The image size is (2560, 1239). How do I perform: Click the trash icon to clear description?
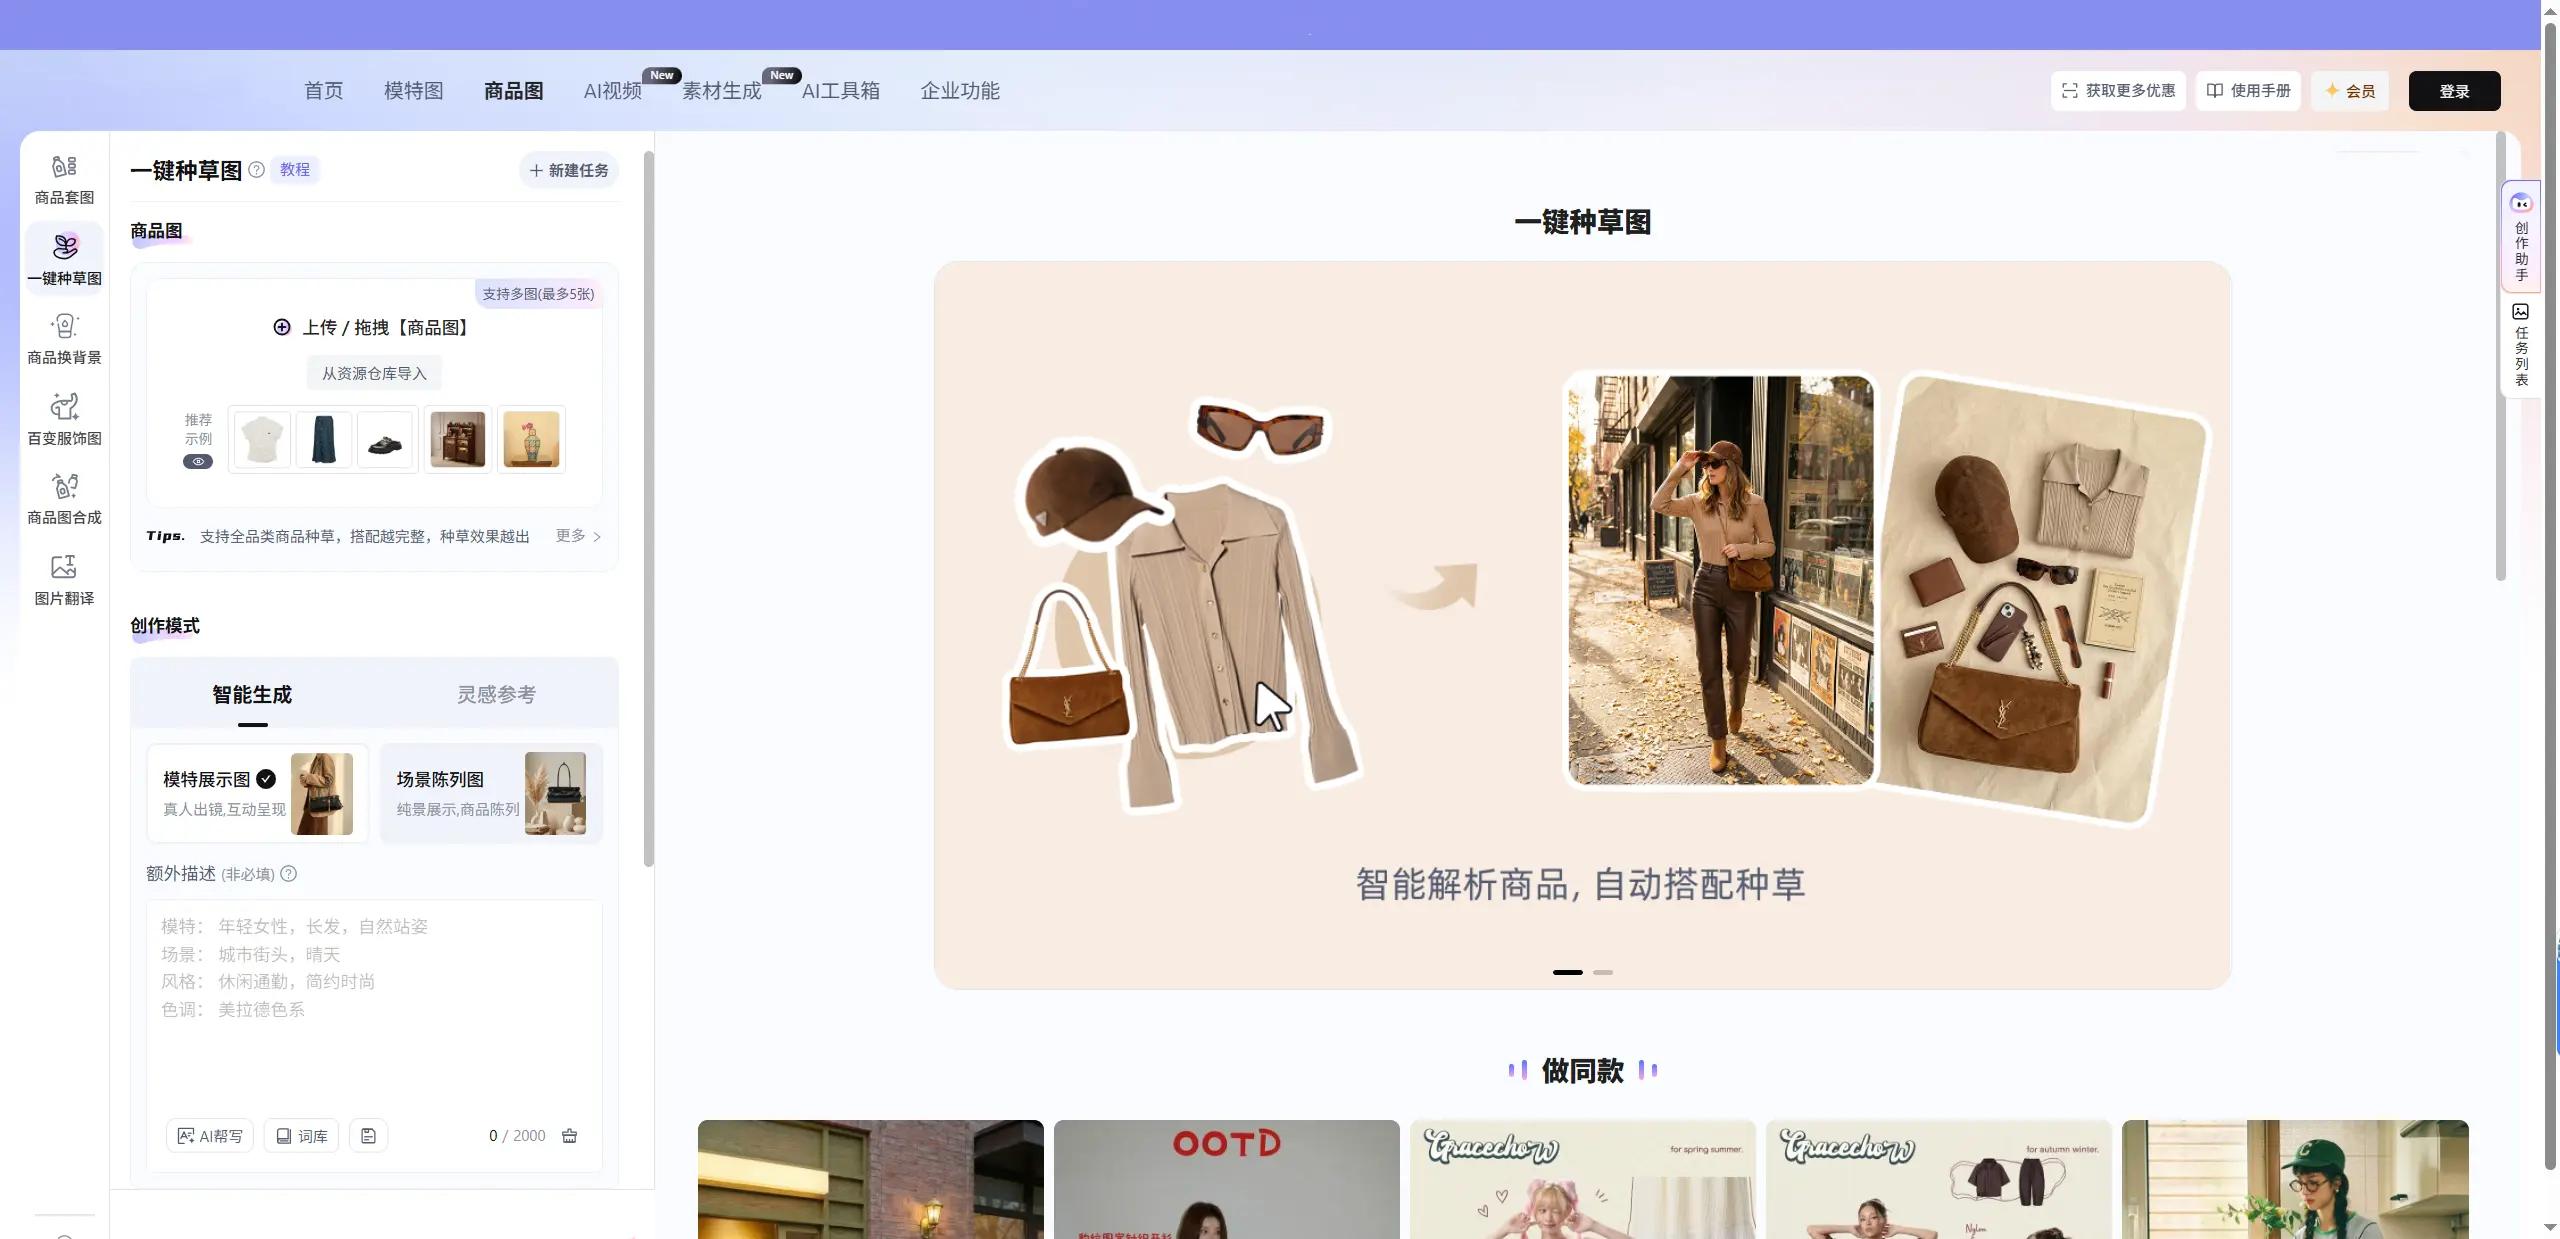tap(569, 1136)
